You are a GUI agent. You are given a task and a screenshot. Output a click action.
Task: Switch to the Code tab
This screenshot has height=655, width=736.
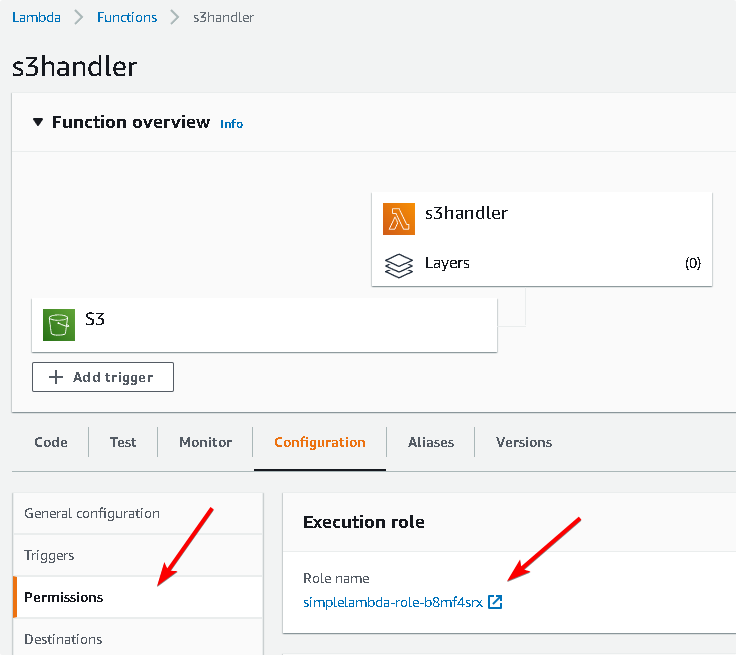click(x=51, y=442)
